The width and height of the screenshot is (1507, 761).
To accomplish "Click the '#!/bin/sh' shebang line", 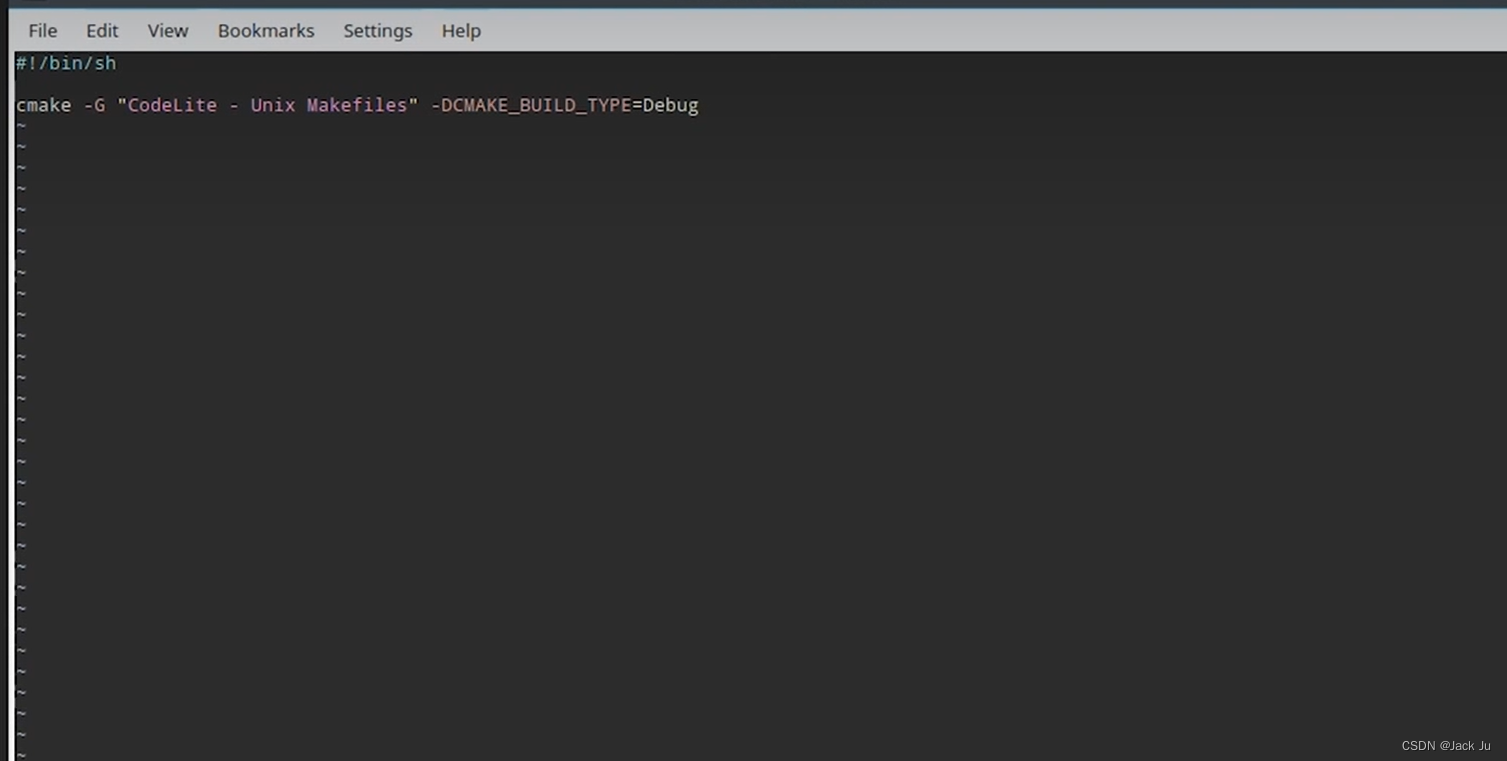I will 66,63.
